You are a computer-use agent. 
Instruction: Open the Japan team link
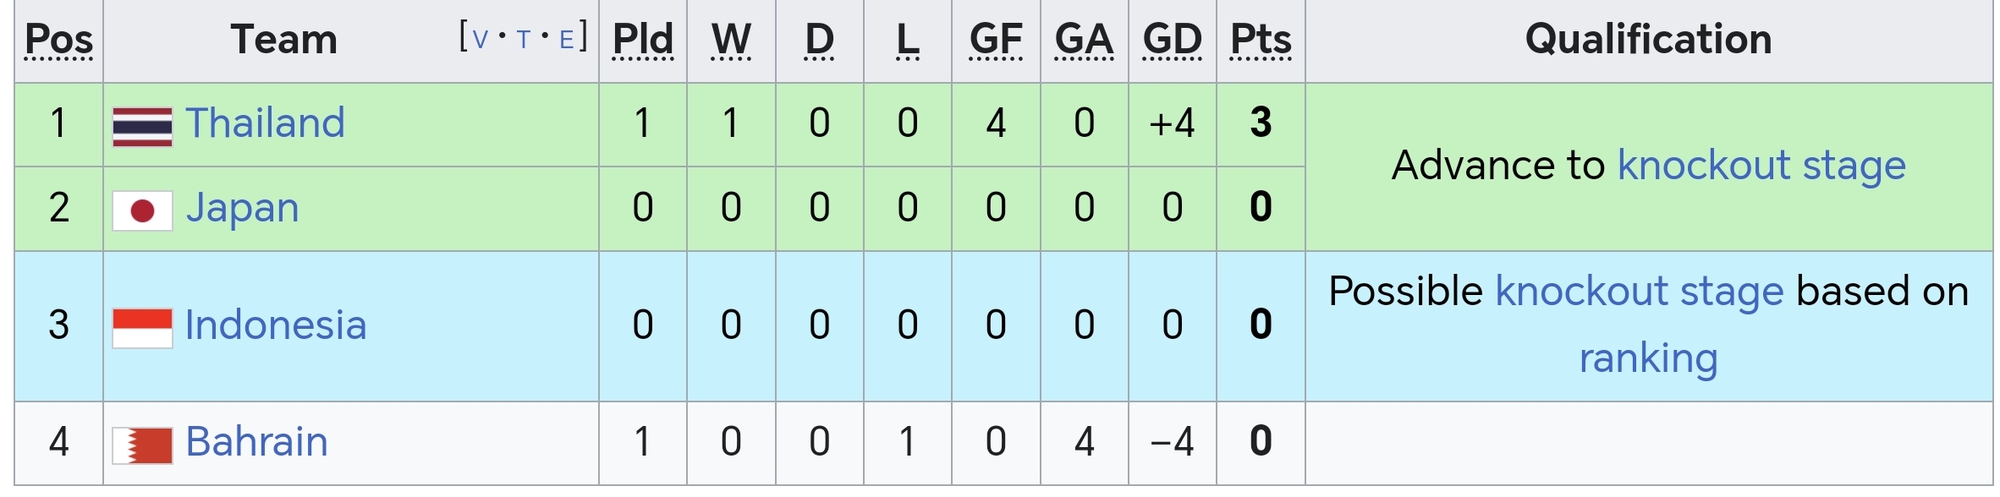pos(242,208)
